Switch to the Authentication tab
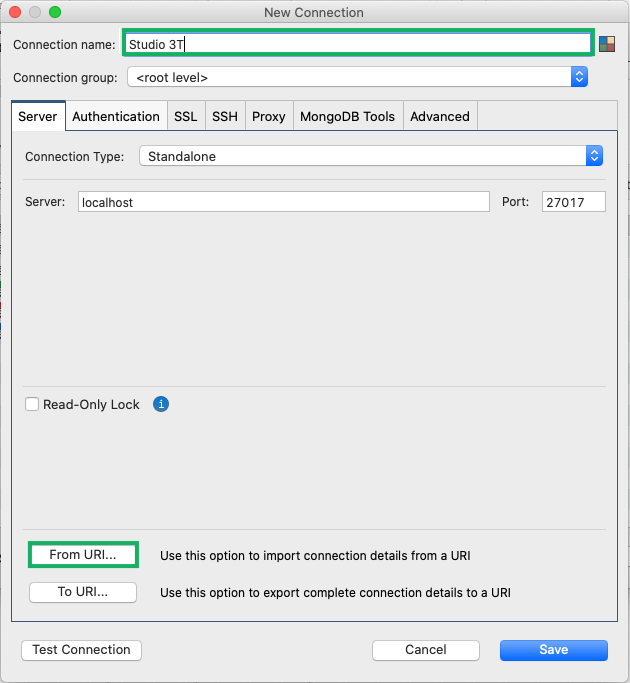 pos(116,116)
